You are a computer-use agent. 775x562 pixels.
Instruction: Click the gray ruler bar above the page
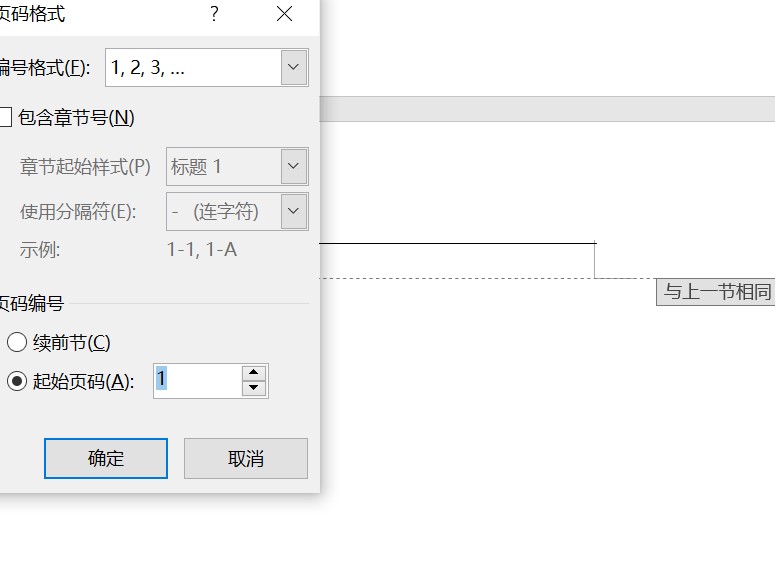point(547,108)
